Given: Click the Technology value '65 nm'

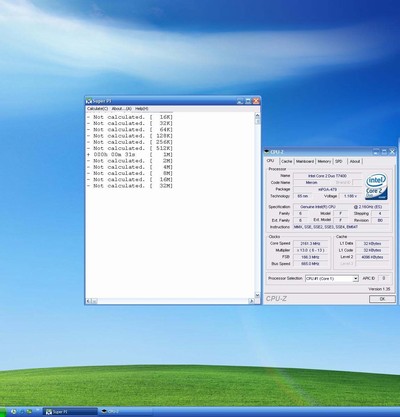Looking at the screenshot, I should [x=303, y=196].
